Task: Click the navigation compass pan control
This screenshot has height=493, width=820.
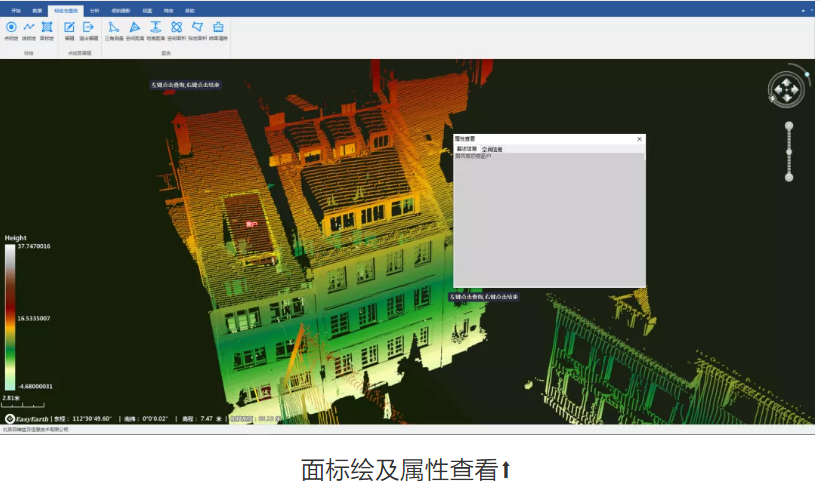Action: (x=786, y=90)
